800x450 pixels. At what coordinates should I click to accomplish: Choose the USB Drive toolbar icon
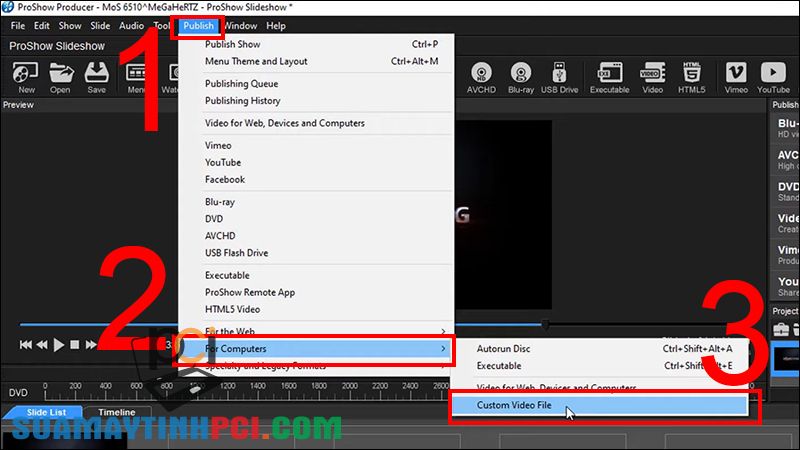559,77
